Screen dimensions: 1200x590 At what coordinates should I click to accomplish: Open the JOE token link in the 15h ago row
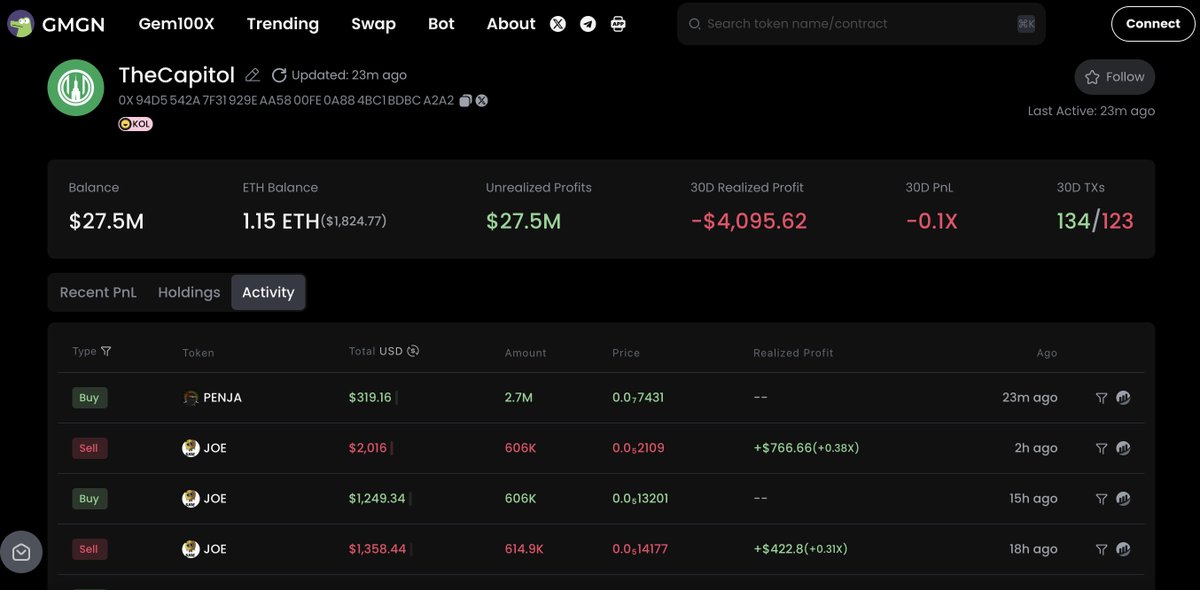(x=215, y=498)
